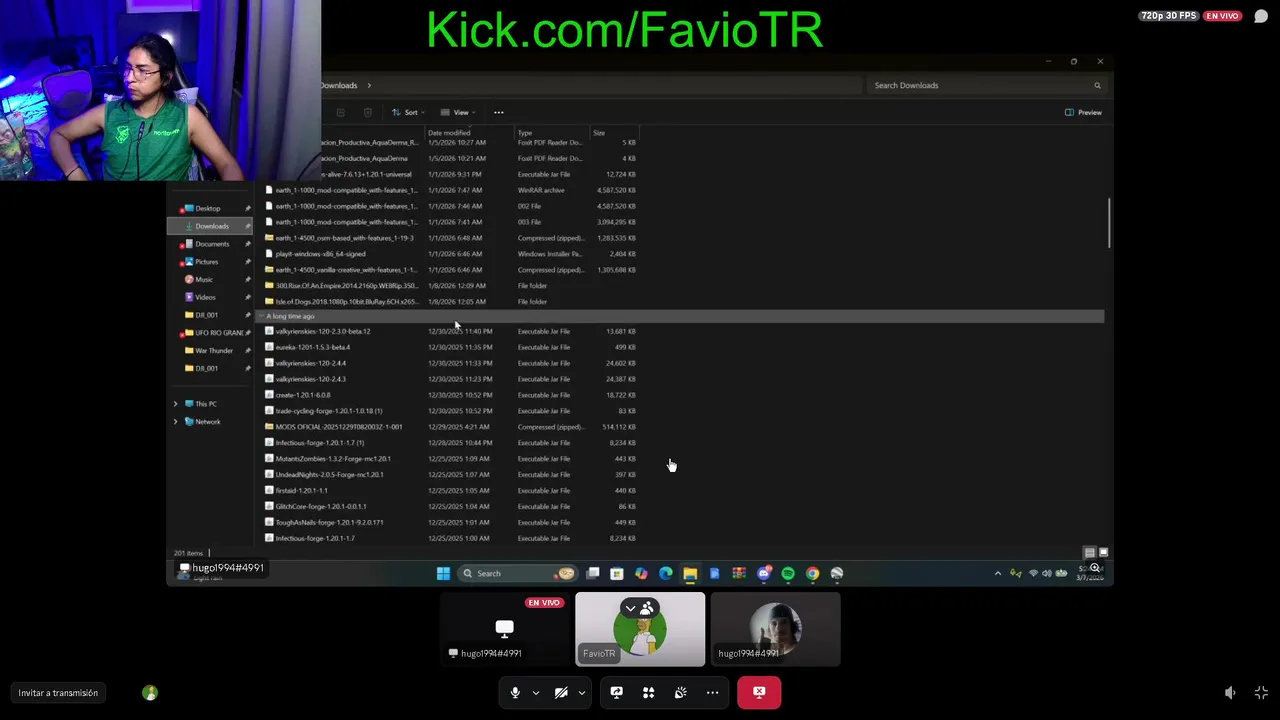Expand the Network tree arrow
1280x720 pixels.
(x=176, y=421)
